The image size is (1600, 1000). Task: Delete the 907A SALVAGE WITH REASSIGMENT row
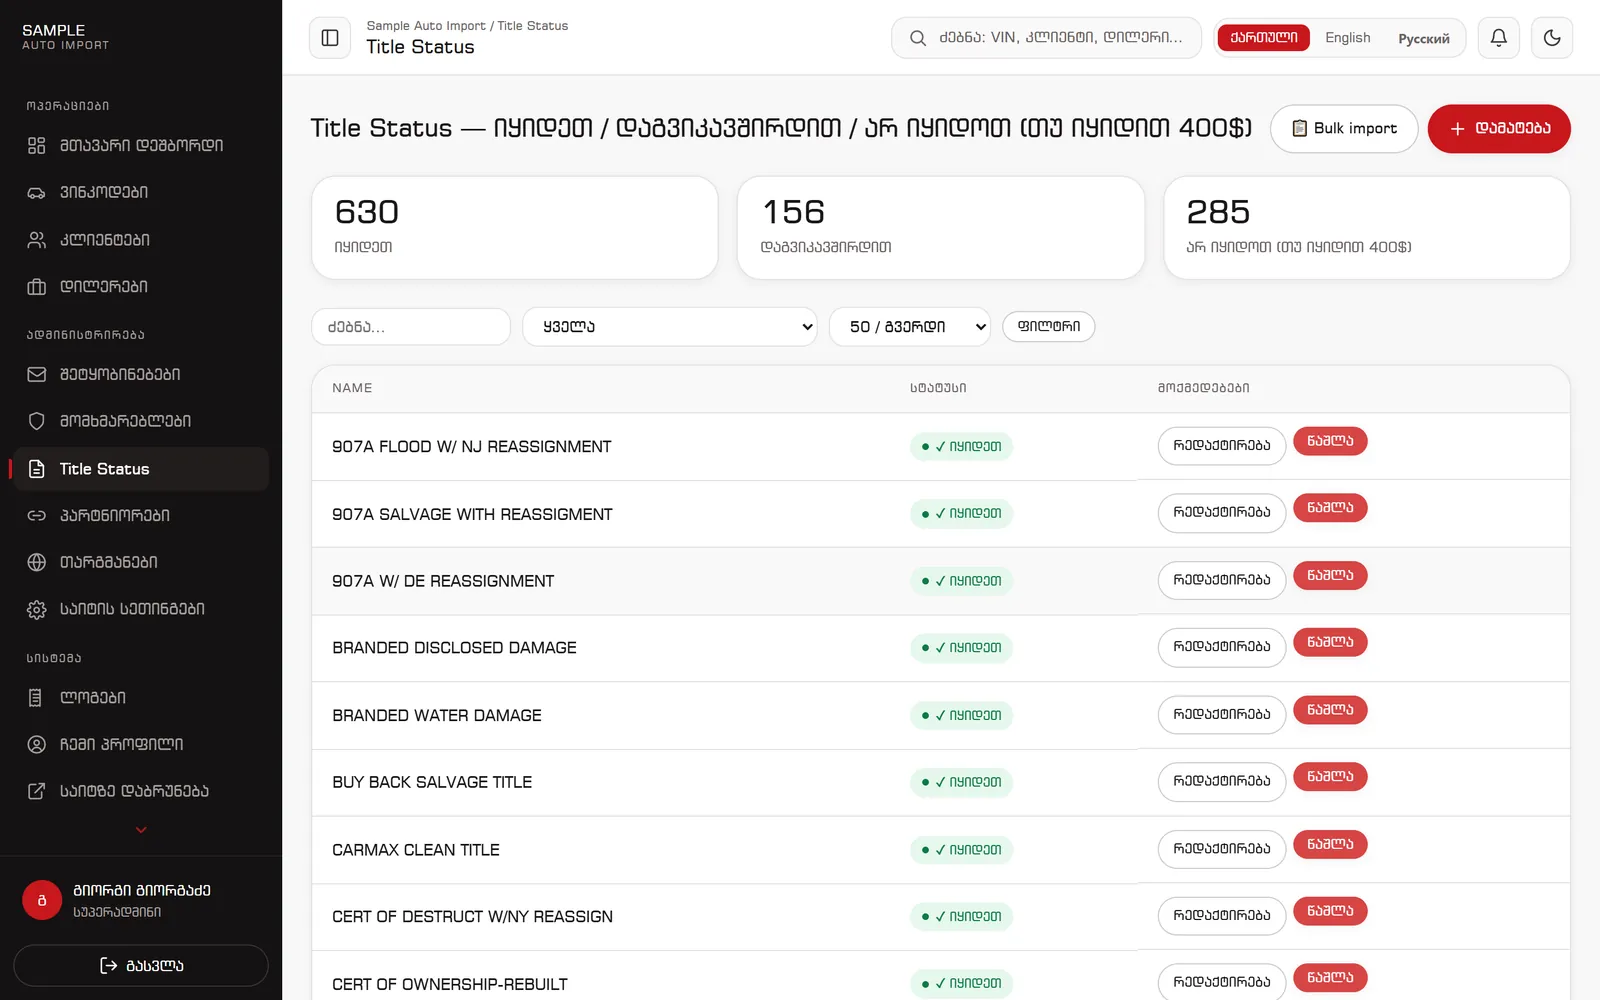tap(1330, 508)
